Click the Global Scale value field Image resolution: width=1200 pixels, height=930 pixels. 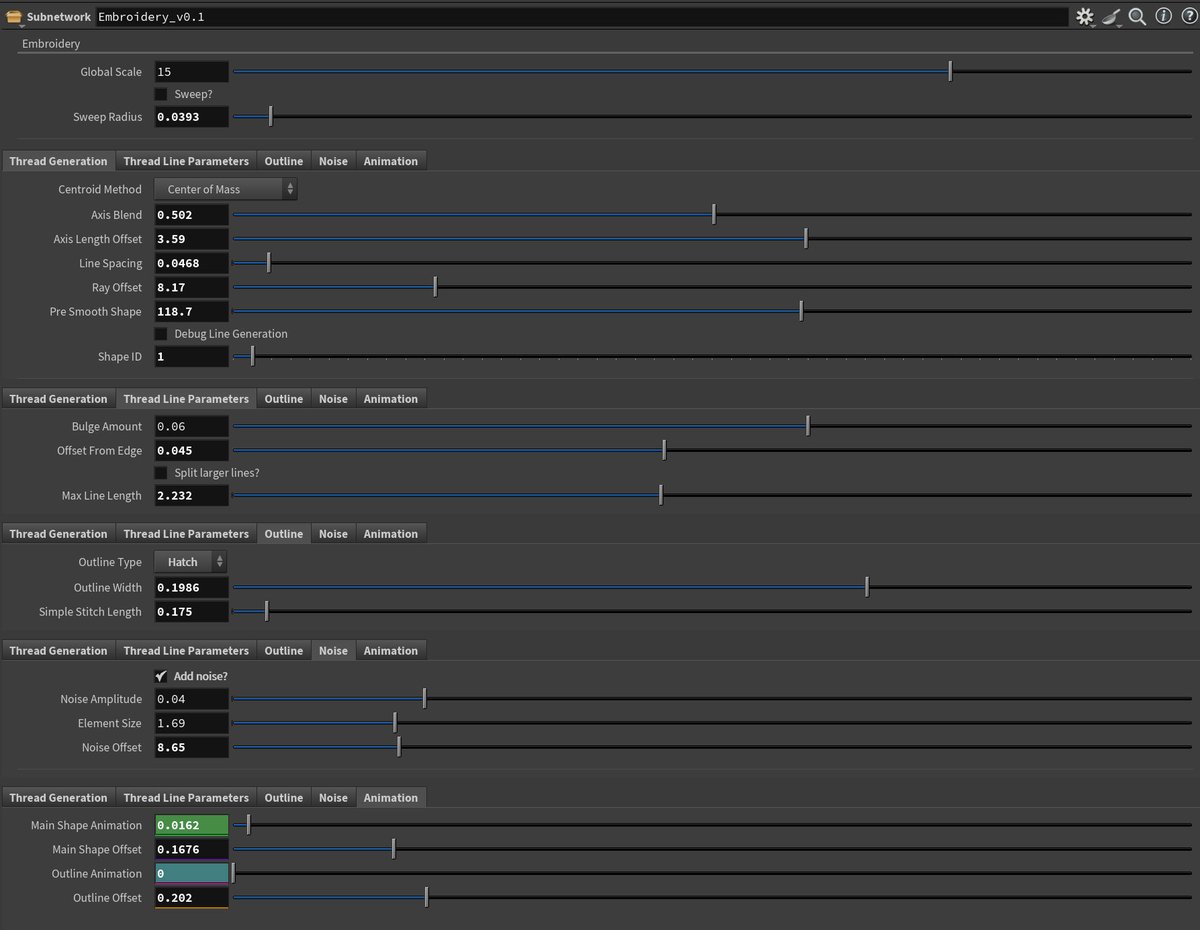pos(191,72)
